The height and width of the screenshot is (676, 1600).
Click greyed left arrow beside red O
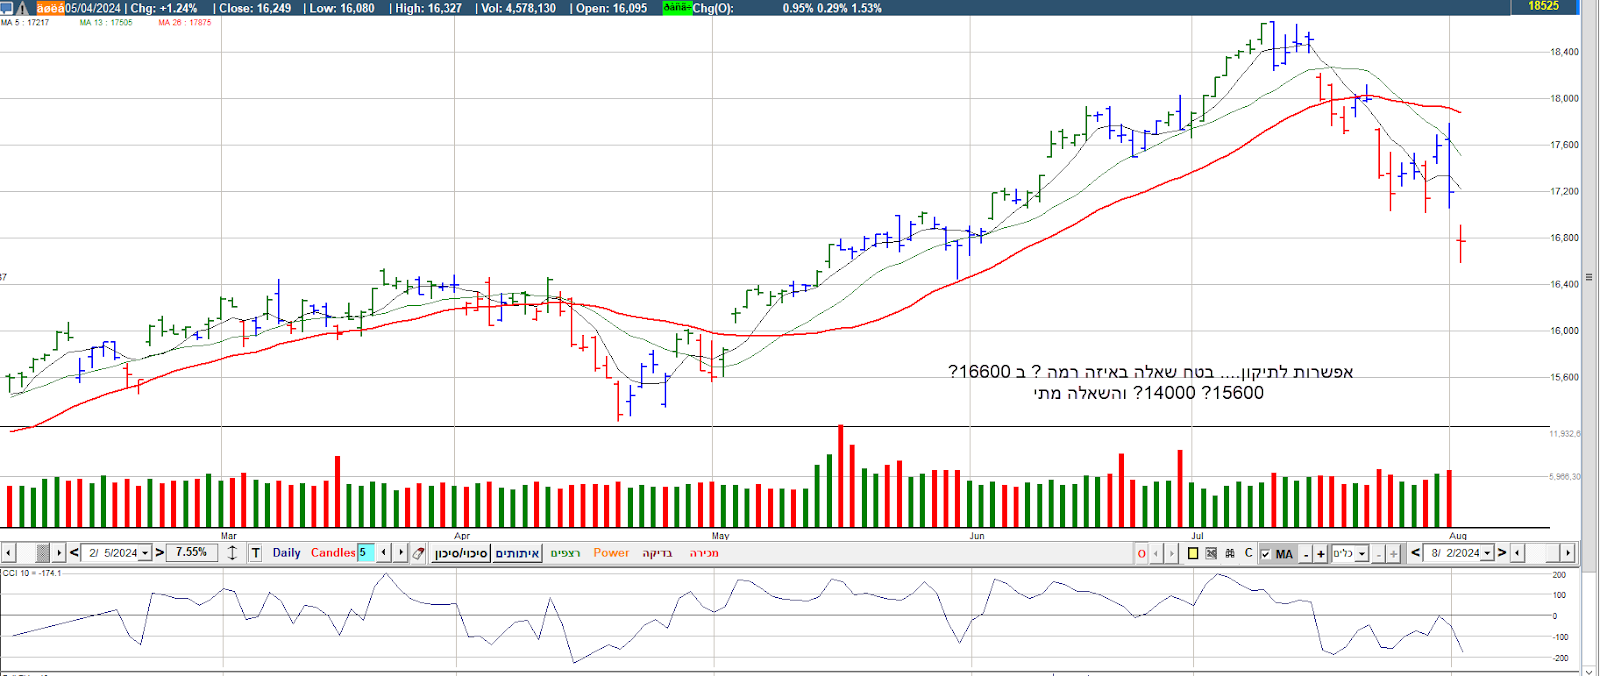[1156, 554]
